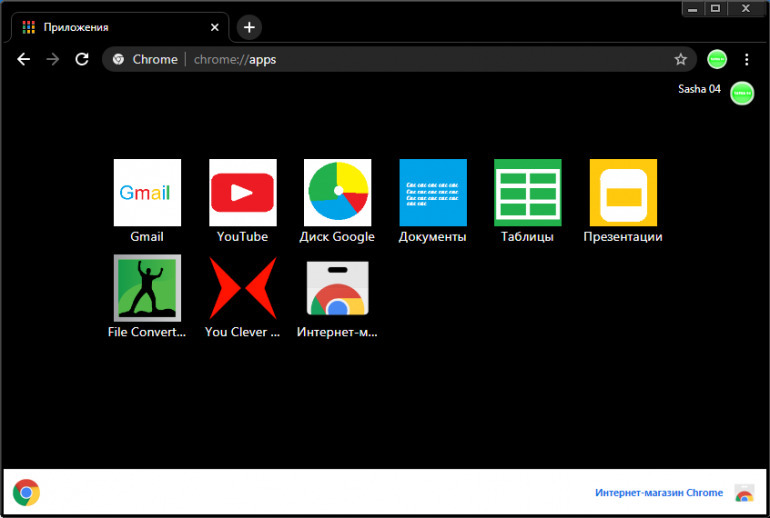Go back to the previous page
Screen dimensions: 770x518
23,59
